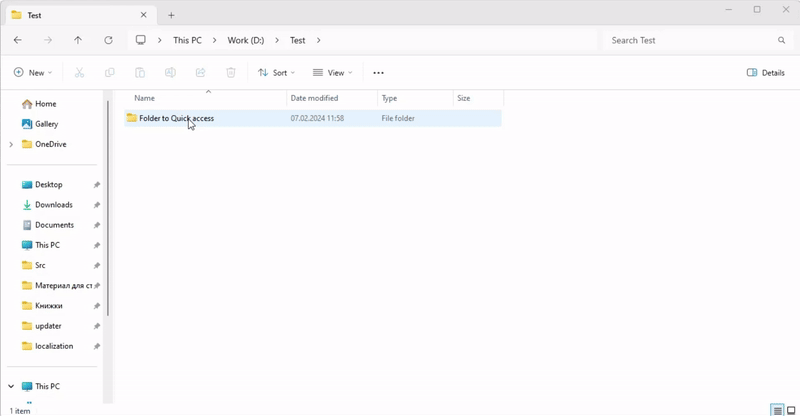Switch to large thumbnails view in status bar
Screen dimensions: 800x416
click(x=791, y=410)
